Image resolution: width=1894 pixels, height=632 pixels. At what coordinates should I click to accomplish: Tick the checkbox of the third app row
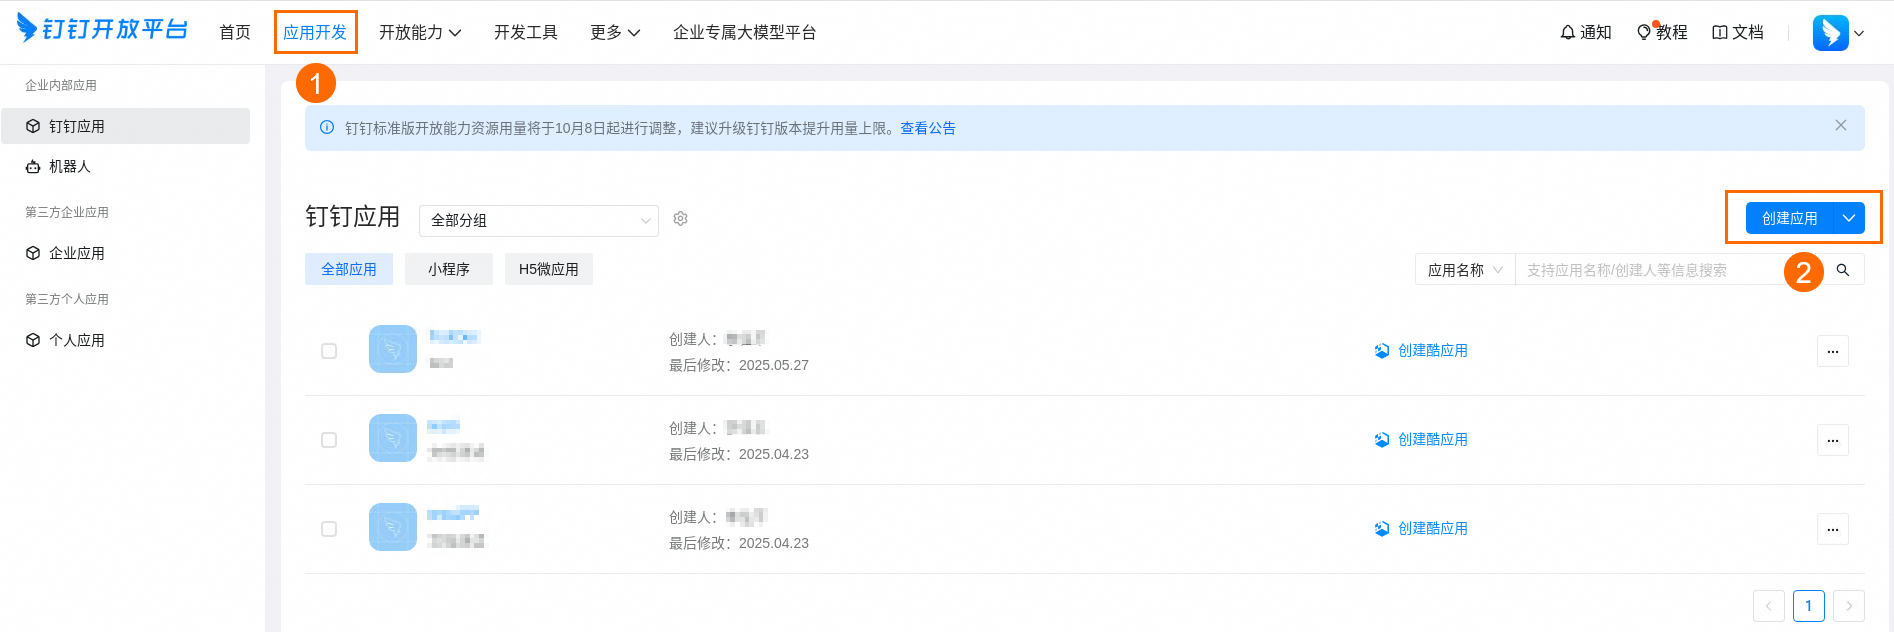329,529
